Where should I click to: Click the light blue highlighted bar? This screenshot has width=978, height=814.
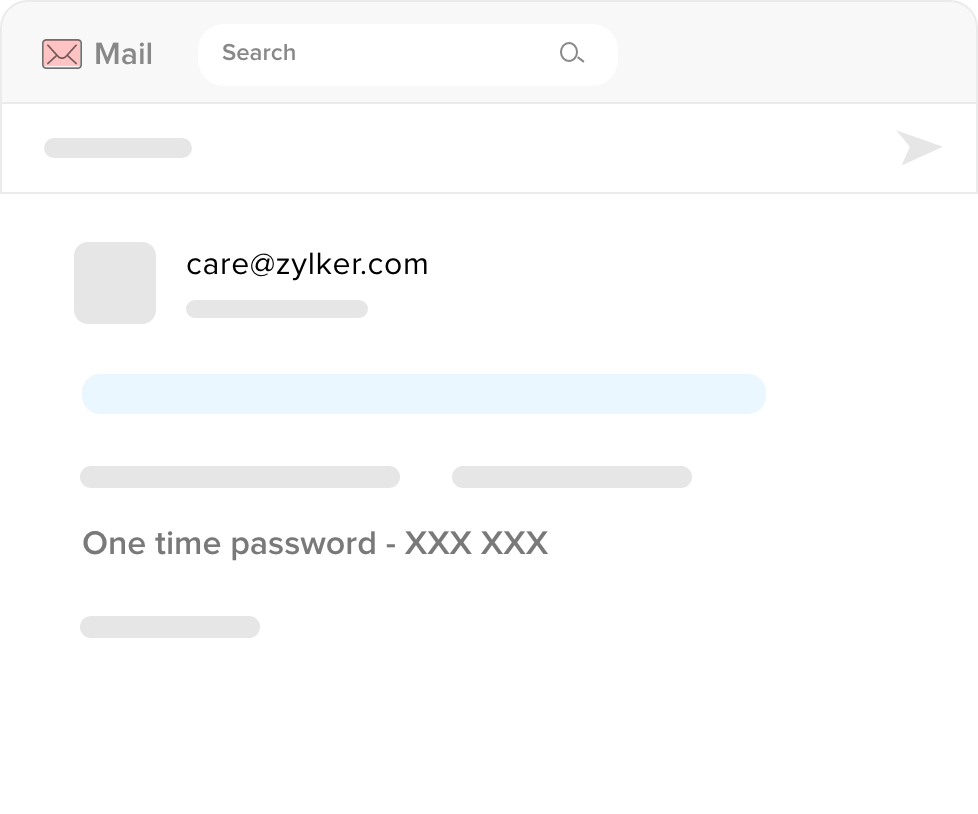[x=423, y=394]
